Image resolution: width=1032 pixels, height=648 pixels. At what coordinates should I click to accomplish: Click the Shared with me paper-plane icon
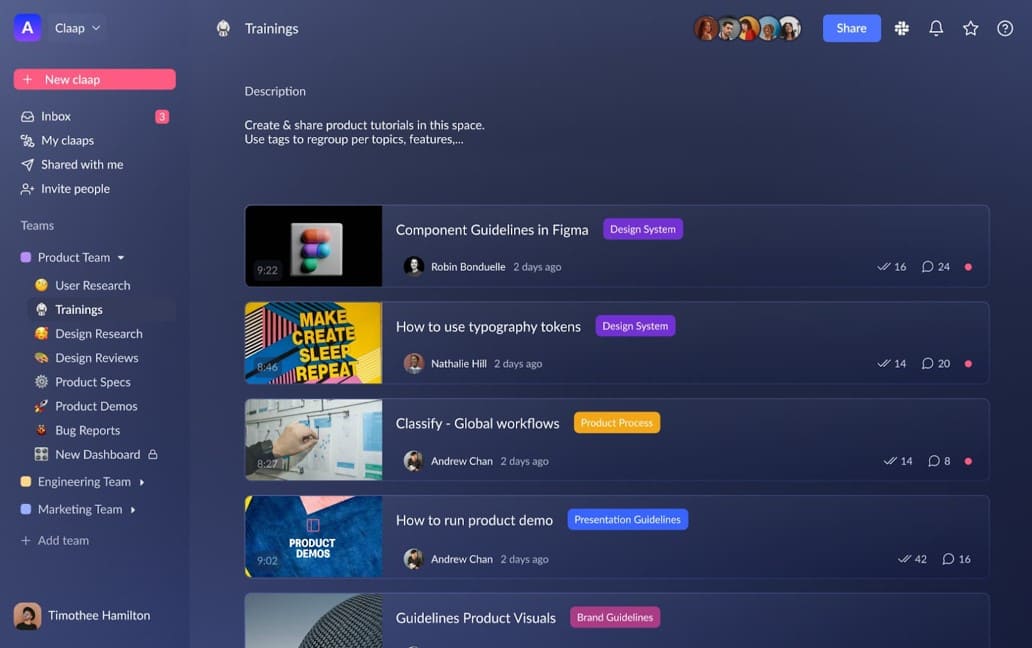coord(27,164)
